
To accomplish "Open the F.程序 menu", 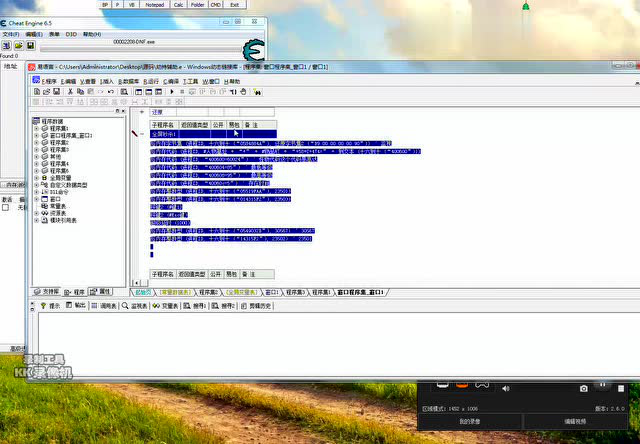I will pos(49,82).
